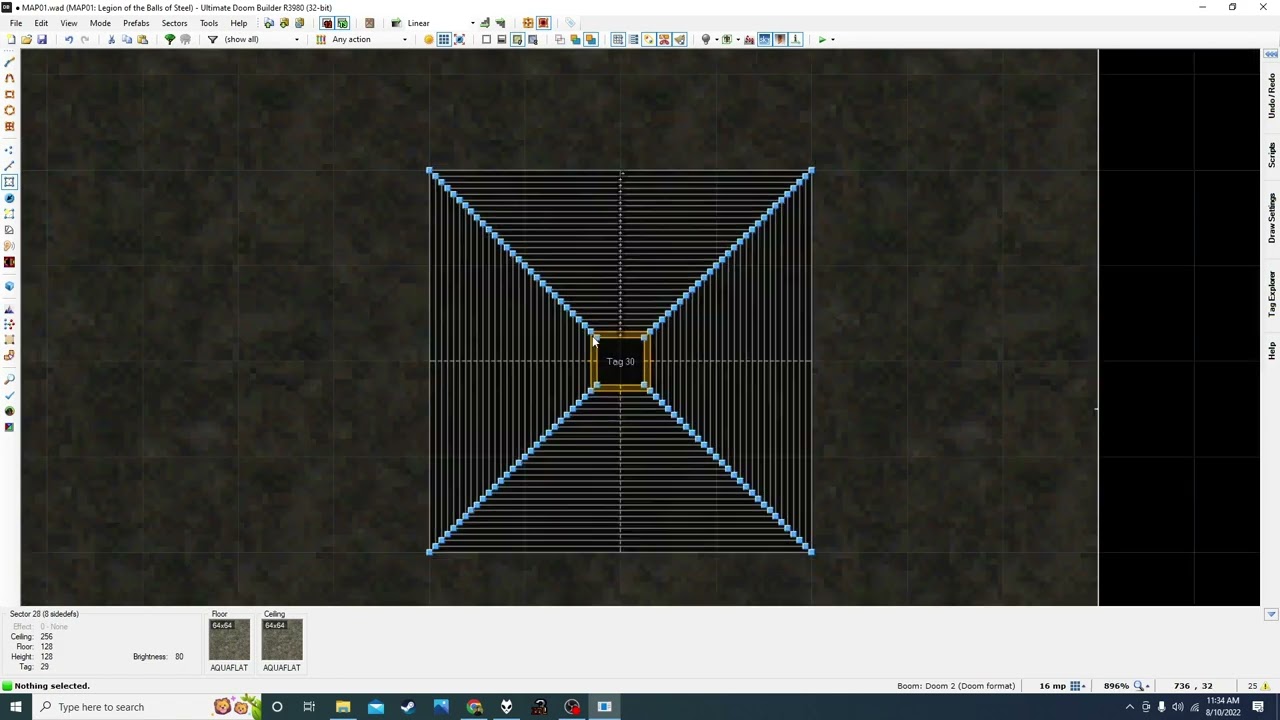Expand the model rendering dropdown arrow
The image size is (1280, 720).
click(738, 39)
